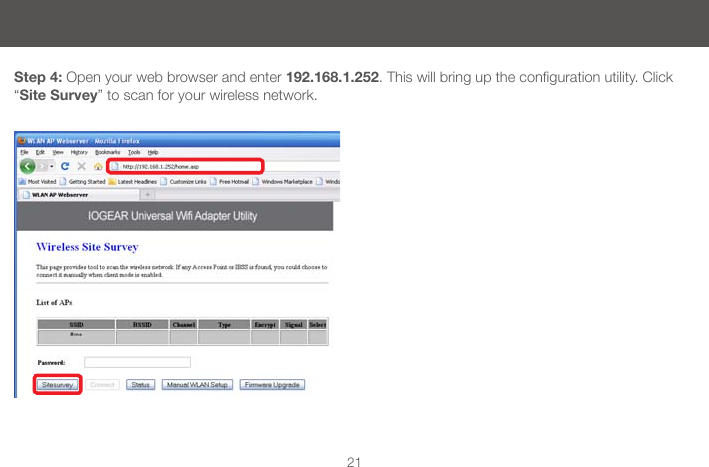The image size is (709, 467).
Task: Open the Tools menu
Action: click(134, 152)
